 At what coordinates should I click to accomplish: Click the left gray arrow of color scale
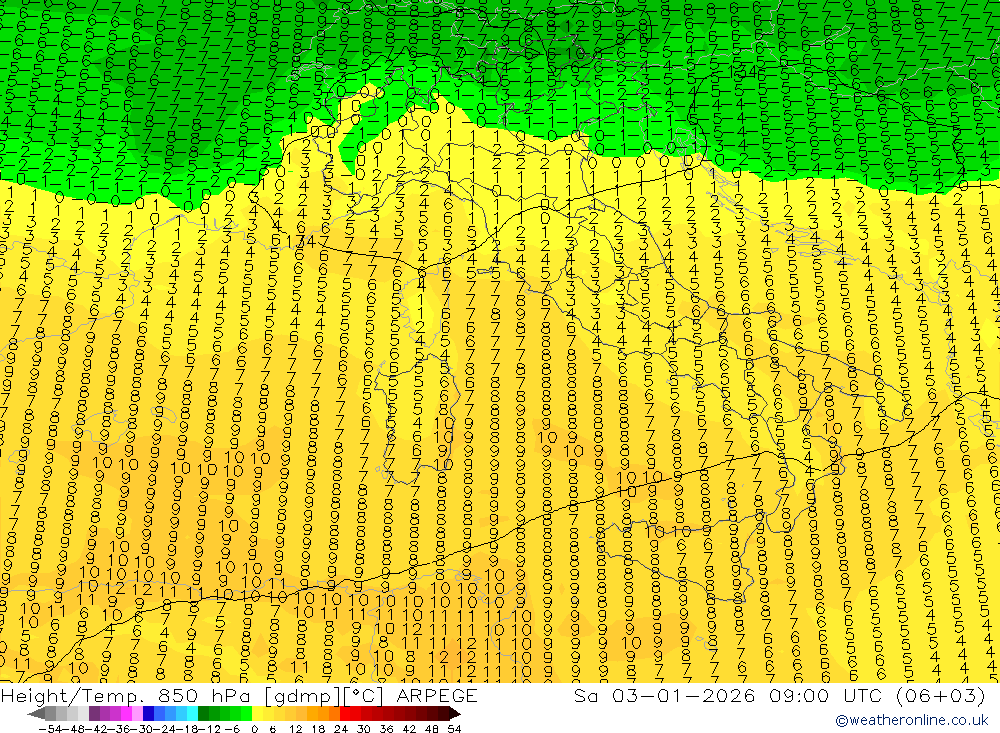36,713
